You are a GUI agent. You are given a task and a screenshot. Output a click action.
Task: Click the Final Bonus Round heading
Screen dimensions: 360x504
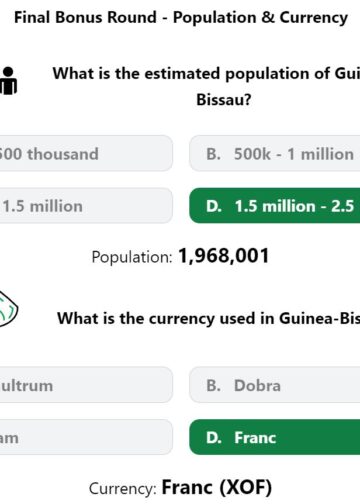tap(181, 18)
